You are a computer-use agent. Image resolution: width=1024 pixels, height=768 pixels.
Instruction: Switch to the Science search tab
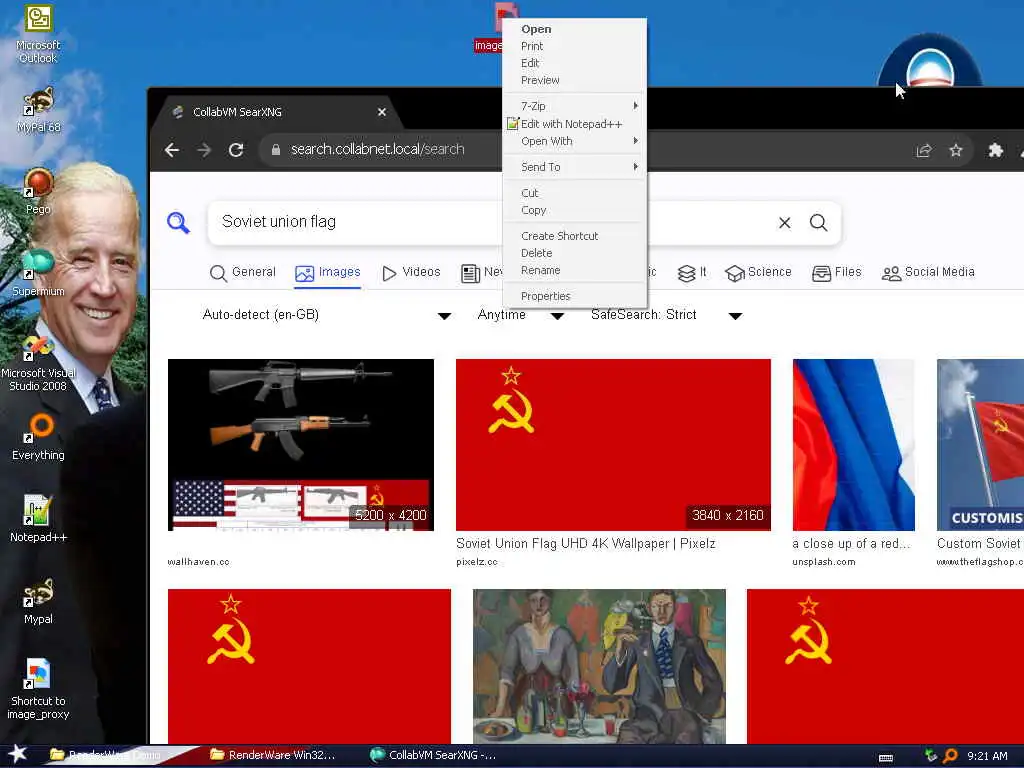(758, 272)
